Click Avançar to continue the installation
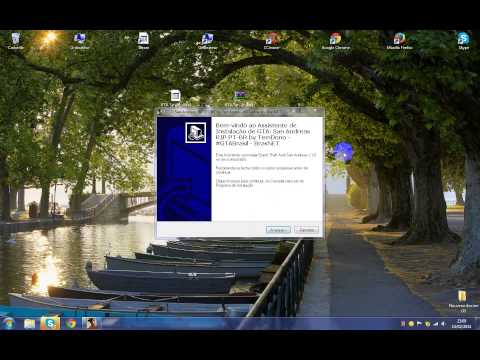Image resolution: width=480 pixels, height=360 pixels. point(278,230)
